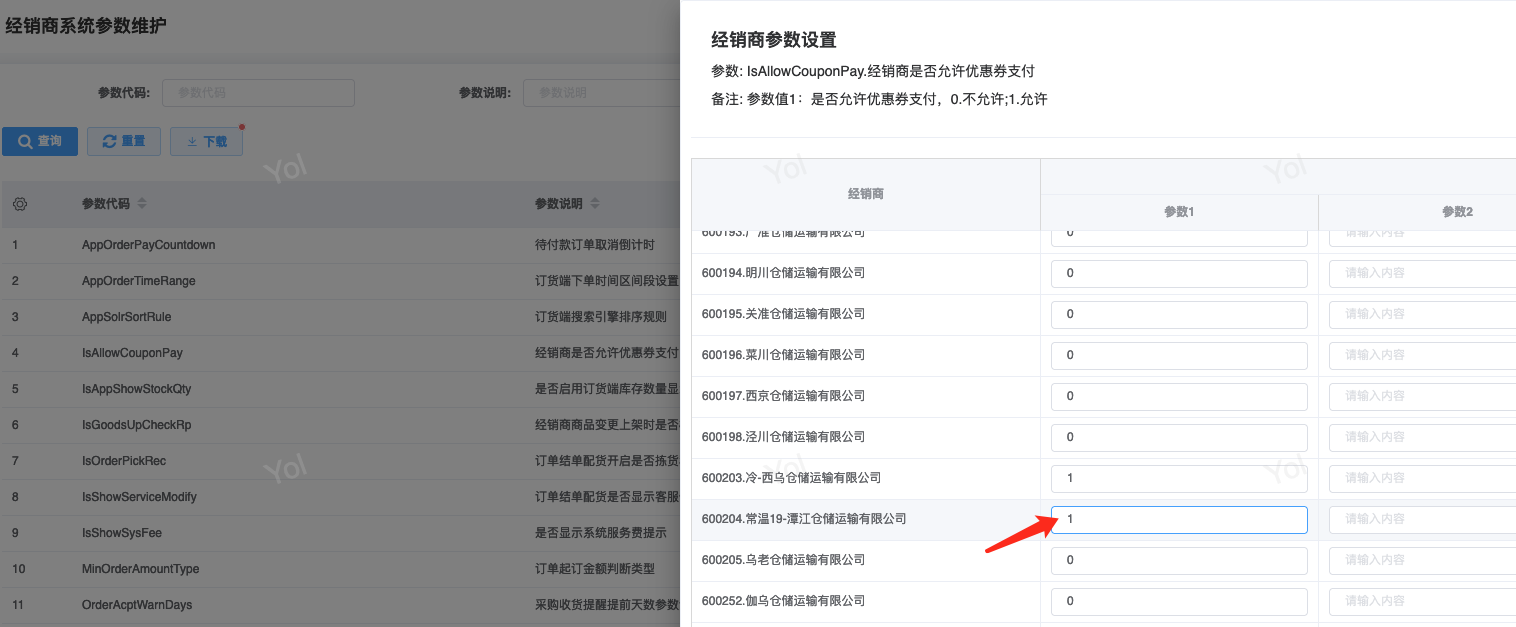Focus 参数2 field for 600195.关准仓储运输有限公司
Viewport: 1516px width, 627px height.
1422,314
